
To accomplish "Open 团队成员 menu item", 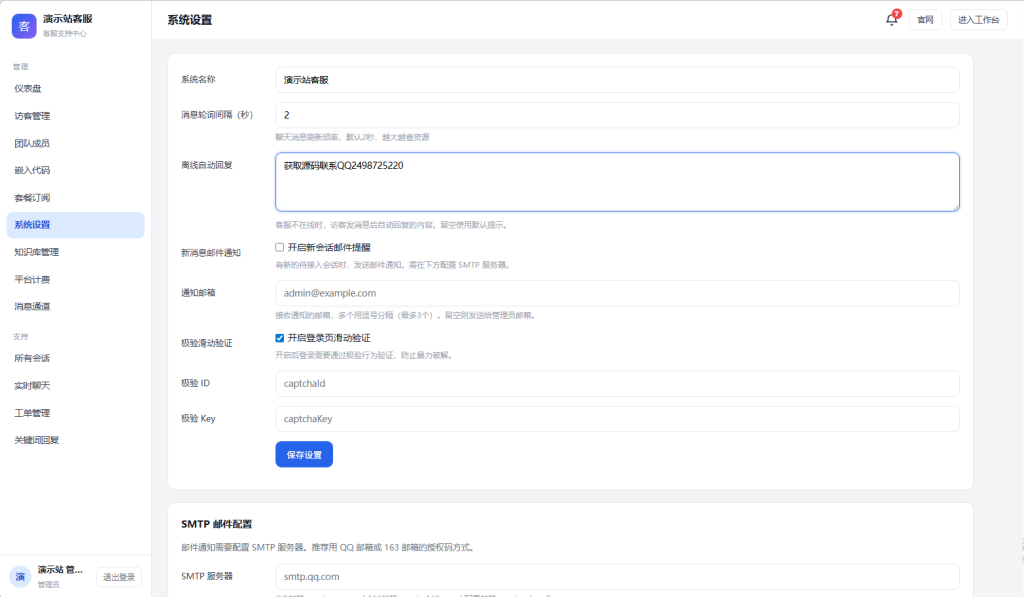I will click(75, 144).
